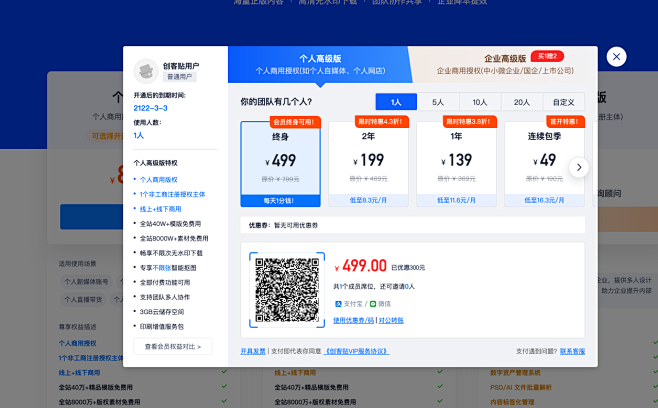Click the Alipay (支付宝) icon
658x408 pixels.
coord(338,304)
